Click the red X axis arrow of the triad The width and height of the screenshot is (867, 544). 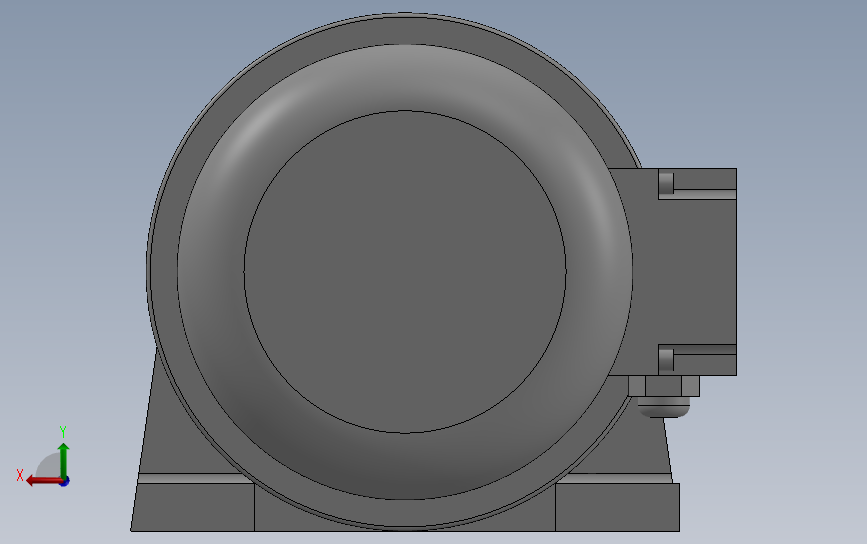(x=43, y=481)
